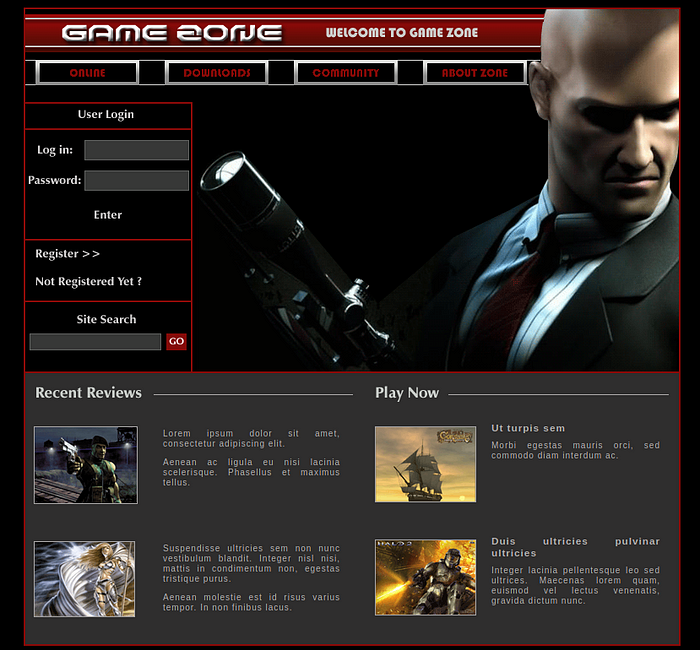700x650 pixels.
Task: Click the Aenean molestie est id risus paragraph
Action: [x=251, y=602]
